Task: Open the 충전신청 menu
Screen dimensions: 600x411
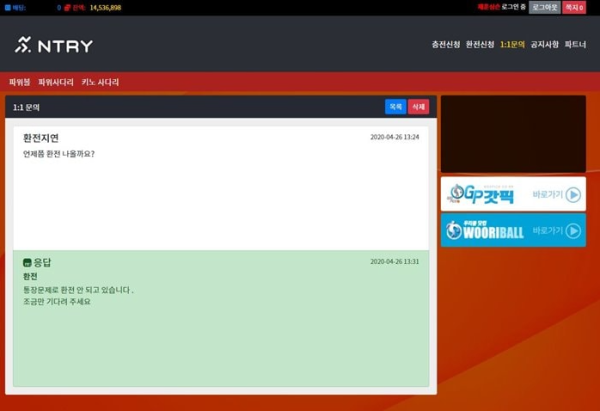Action: pyautogui.click(x=446, y=45)
